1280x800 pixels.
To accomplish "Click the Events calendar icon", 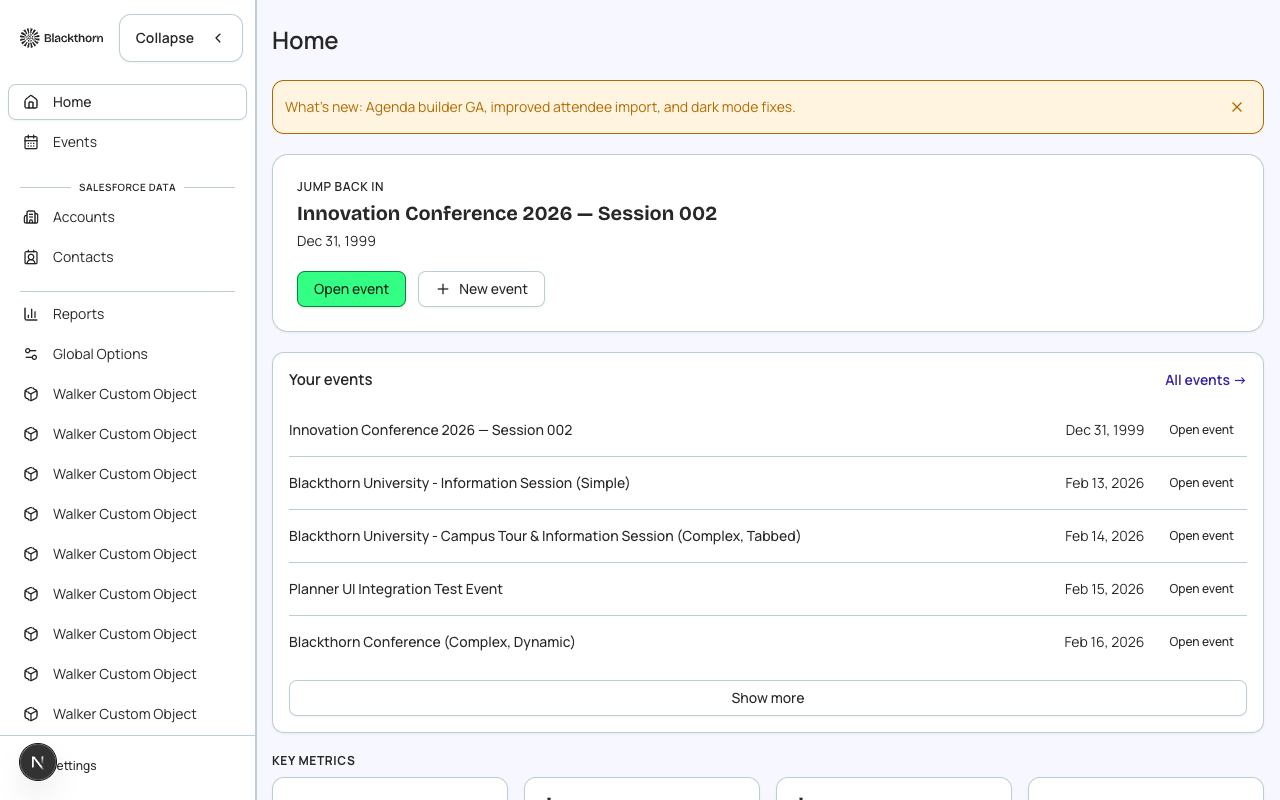I will (31, 142).
